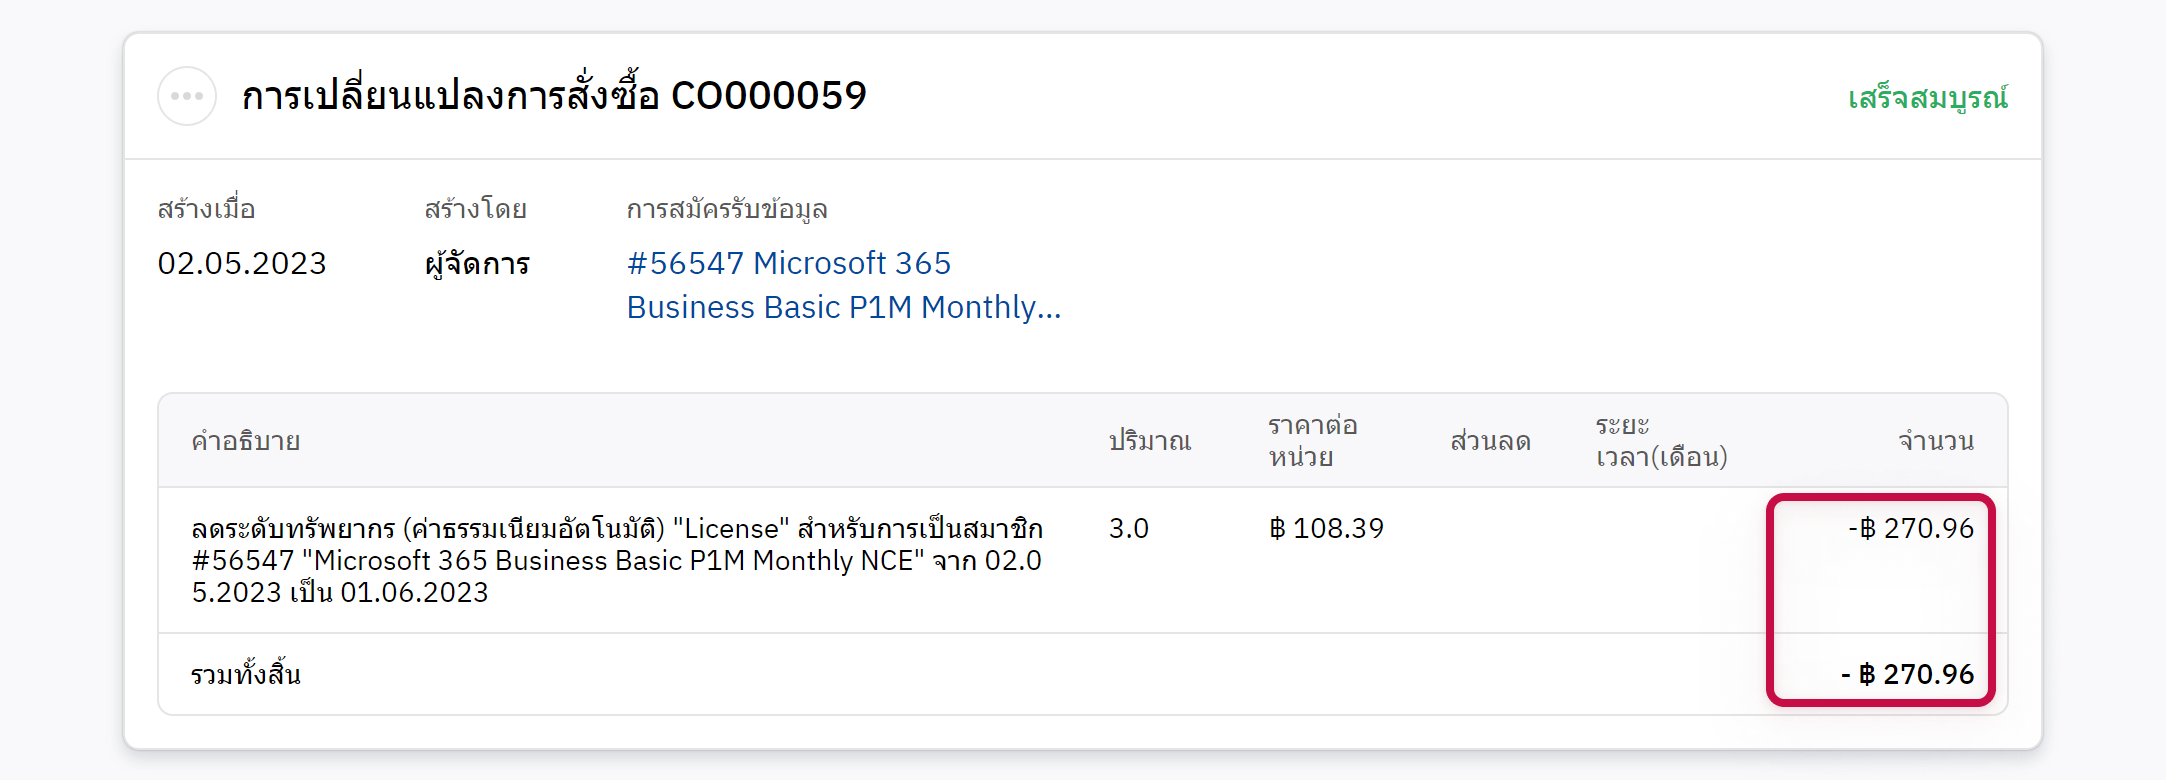Click the สร้างเมื่อ field label

pos(206,209)
